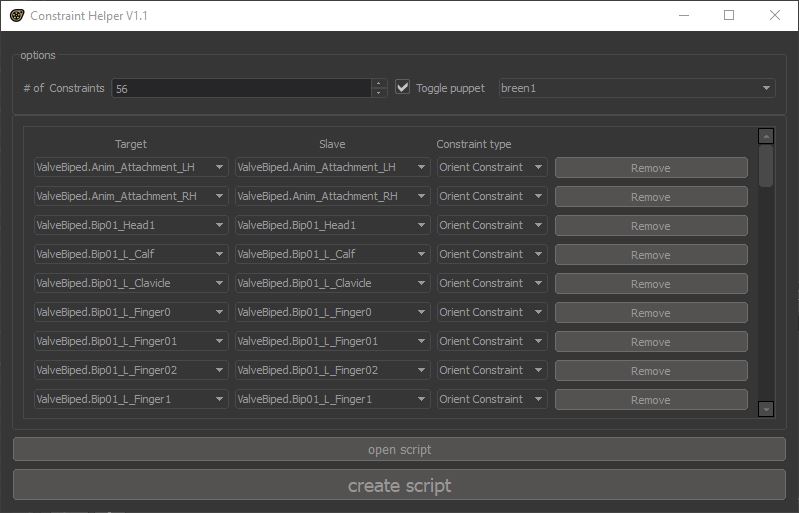Remove the Anim_Attachment_RH constraint row
The height and width of the screenshot is (513, 799).
click(651, 197)
